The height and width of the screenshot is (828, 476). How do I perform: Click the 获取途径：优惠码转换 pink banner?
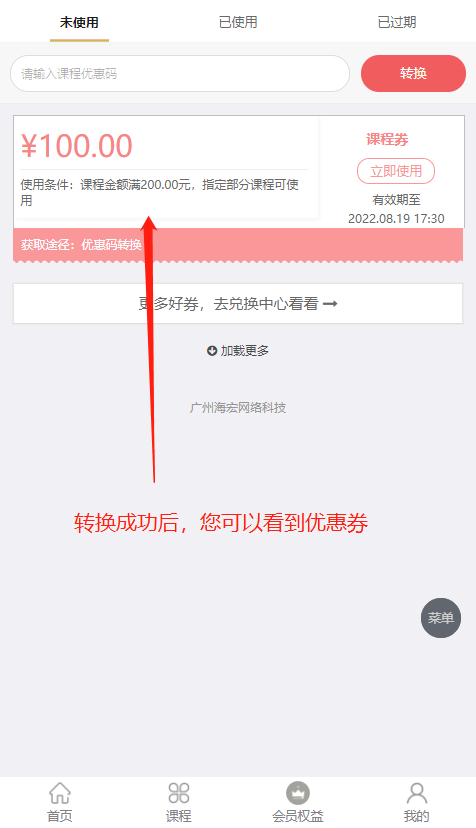[x=238, y=244]
